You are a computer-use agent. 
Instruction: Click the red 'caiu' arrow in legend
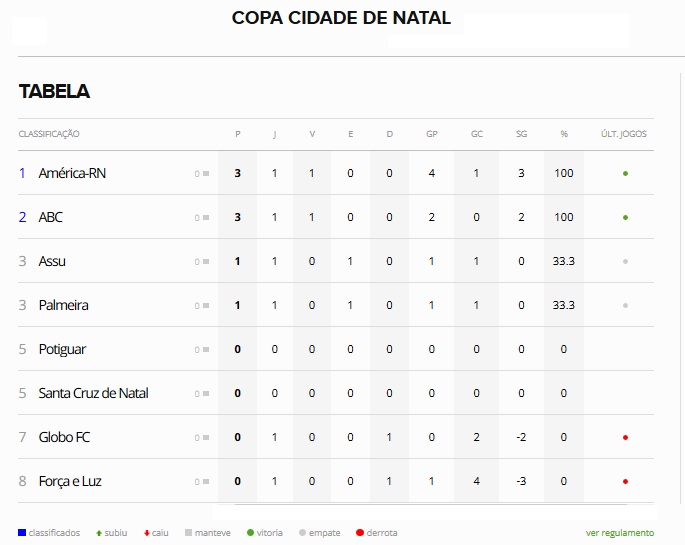(146, 533)
